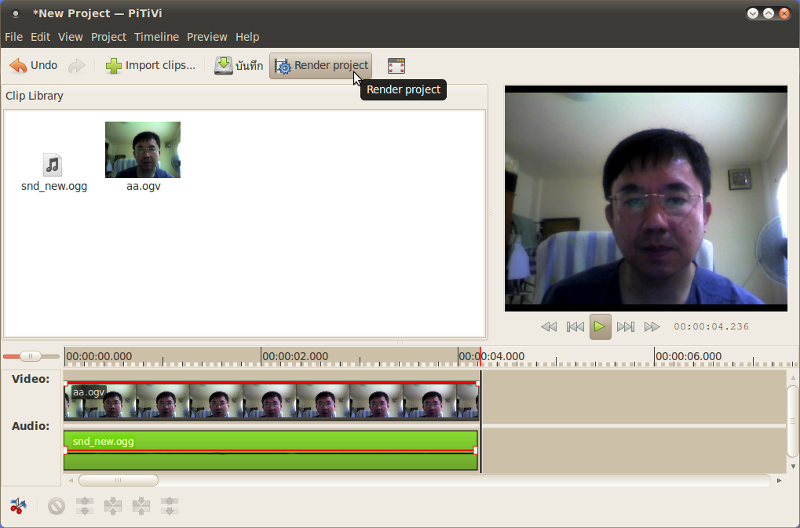
Task: Click the Clip Library header label
Action: pyautogui.click(x=34, y=96)
